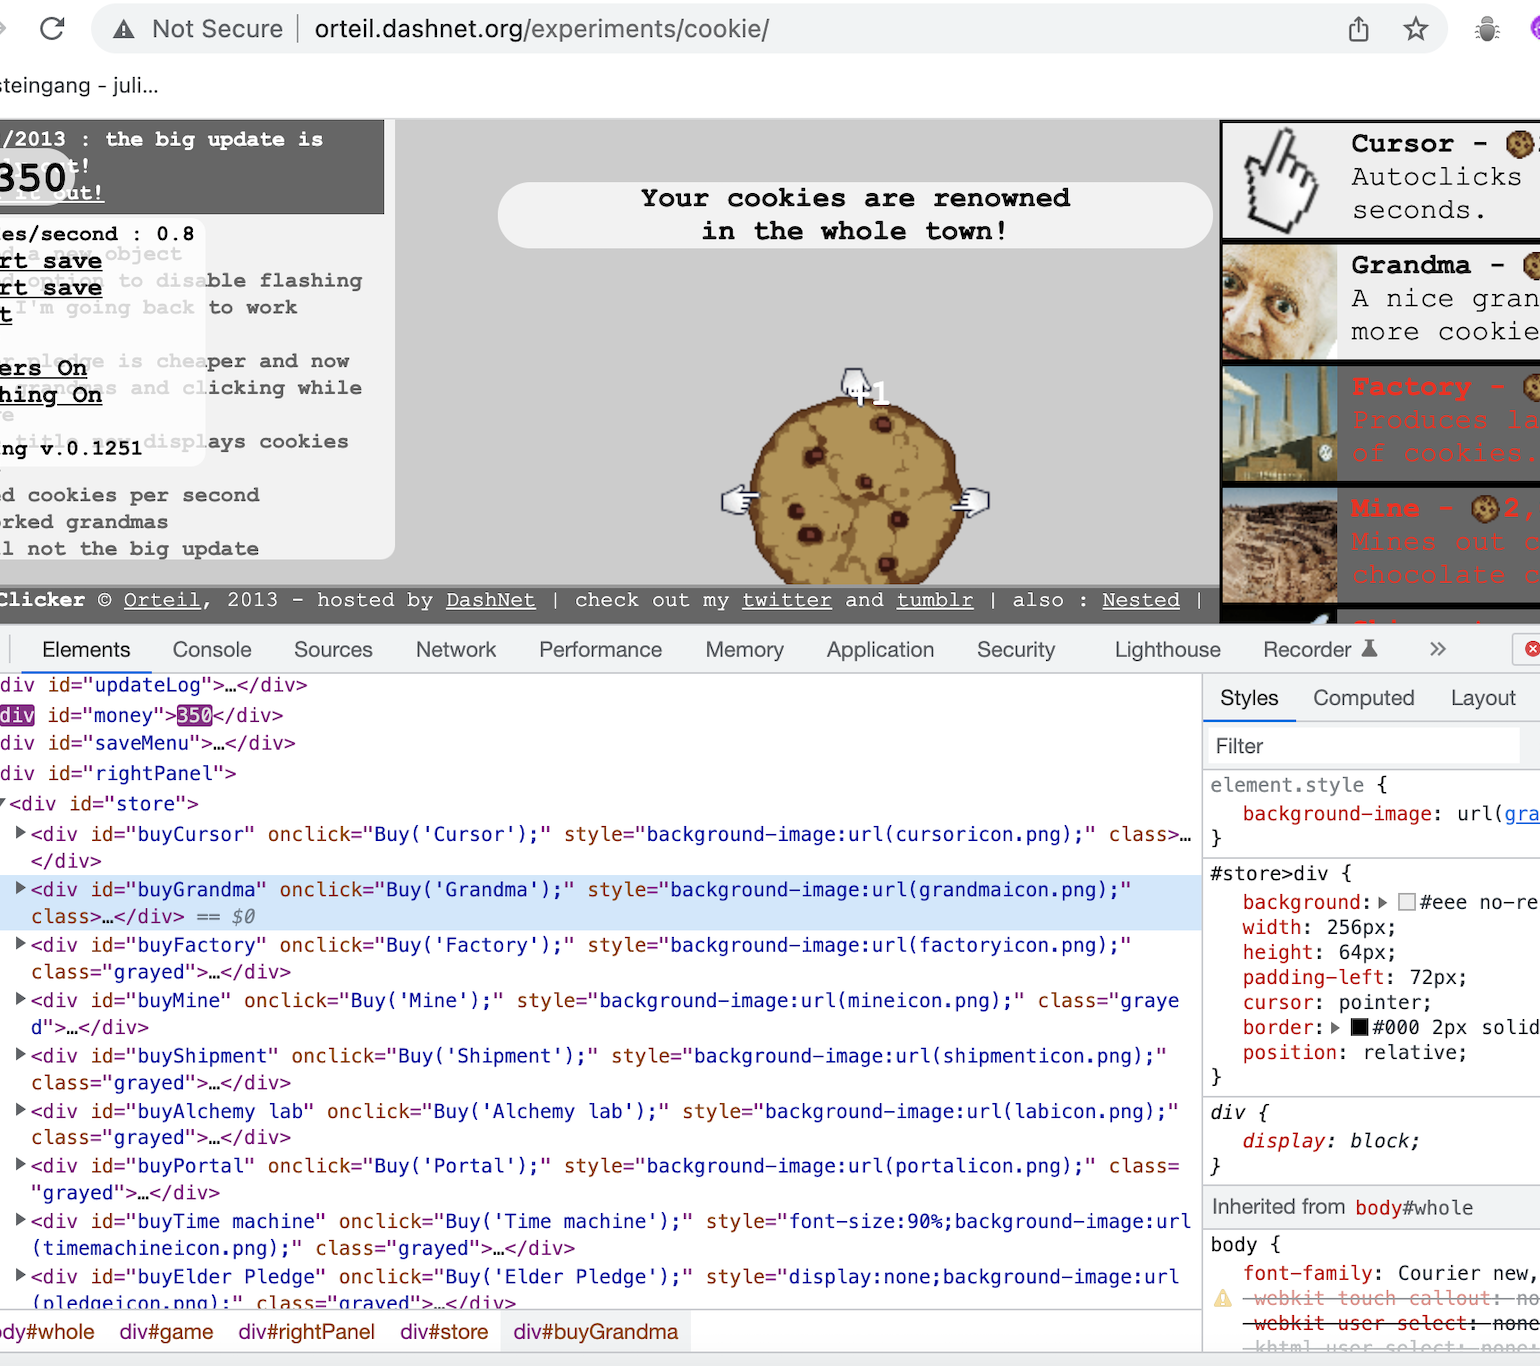
Task: Expand the background shorthand property triangle
Action: point(1383,902)
